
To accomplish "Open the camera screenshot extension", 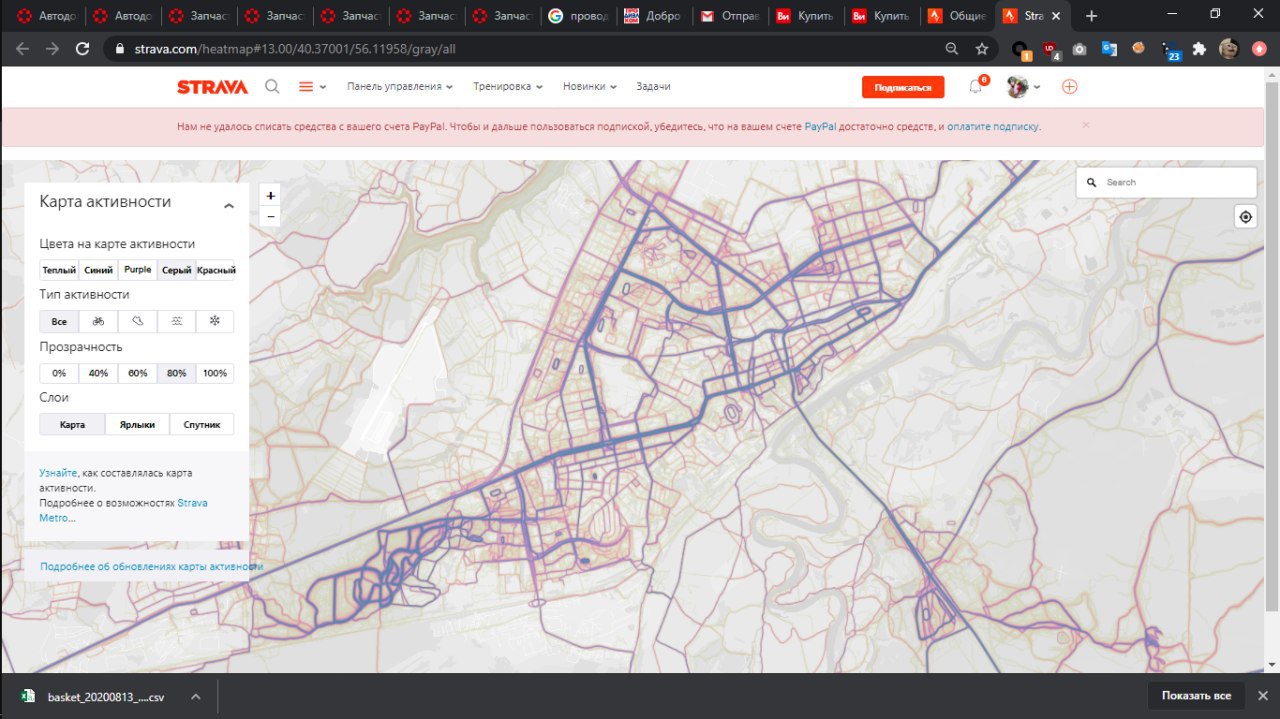I will 1080,48.
